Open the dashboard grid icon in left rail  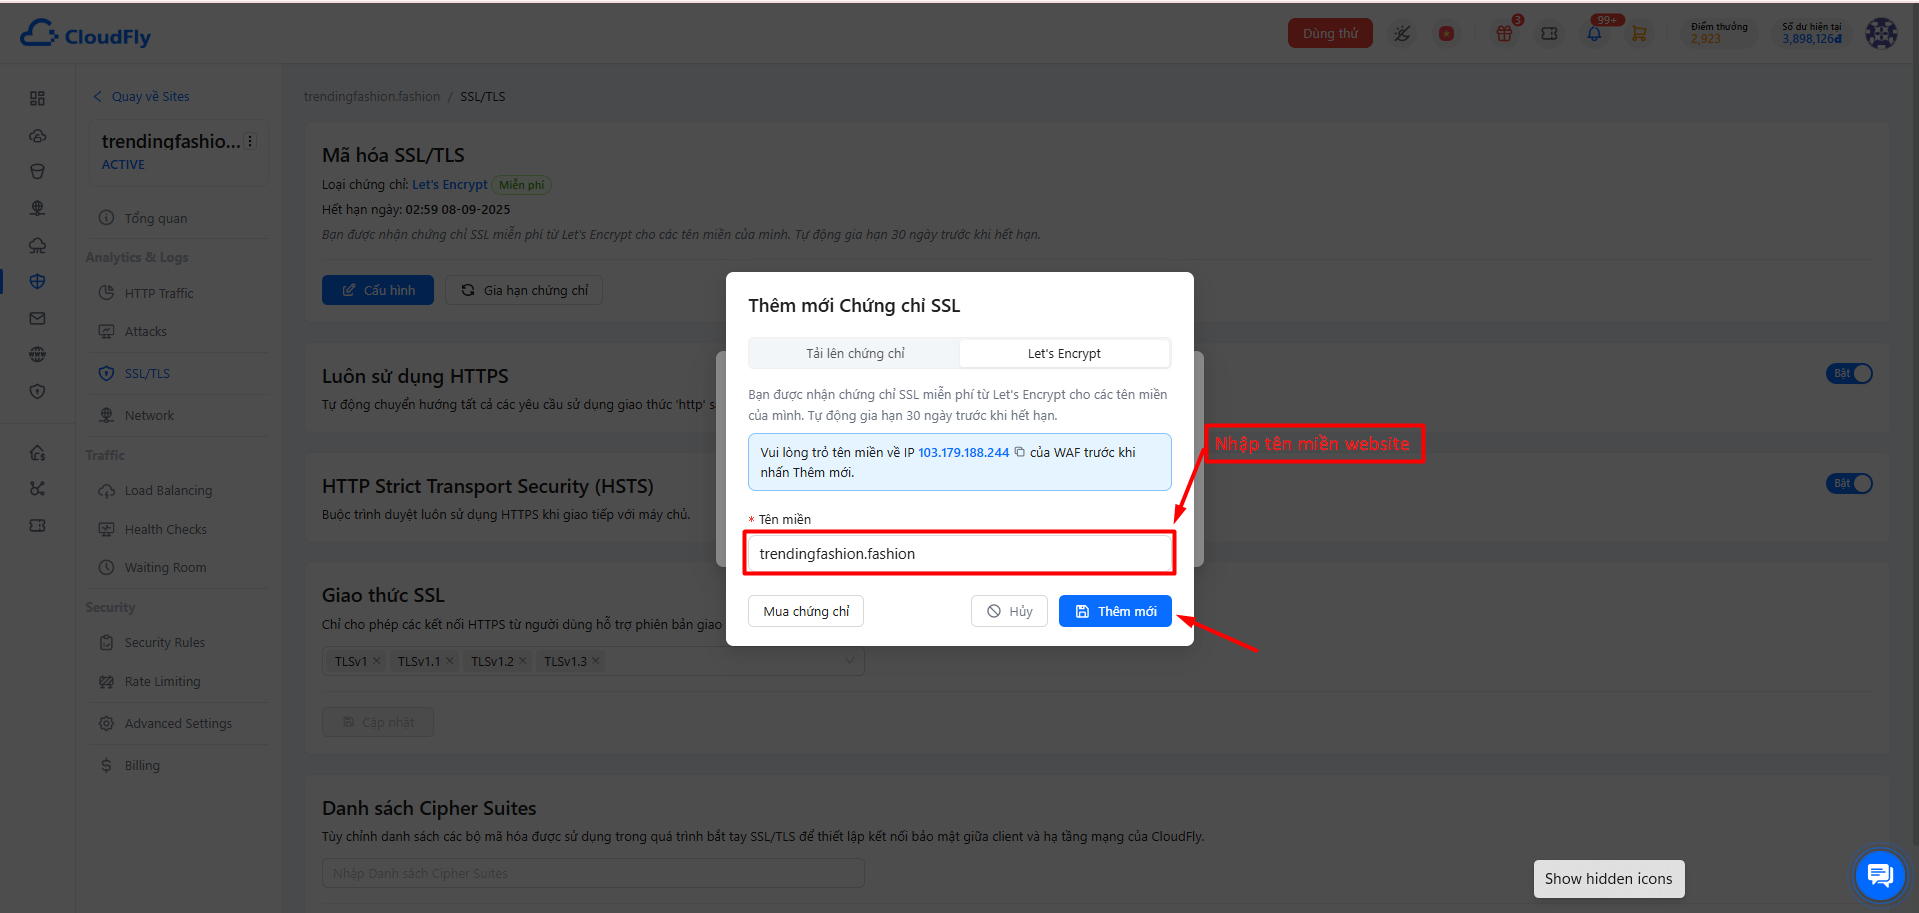coord(37,98)
